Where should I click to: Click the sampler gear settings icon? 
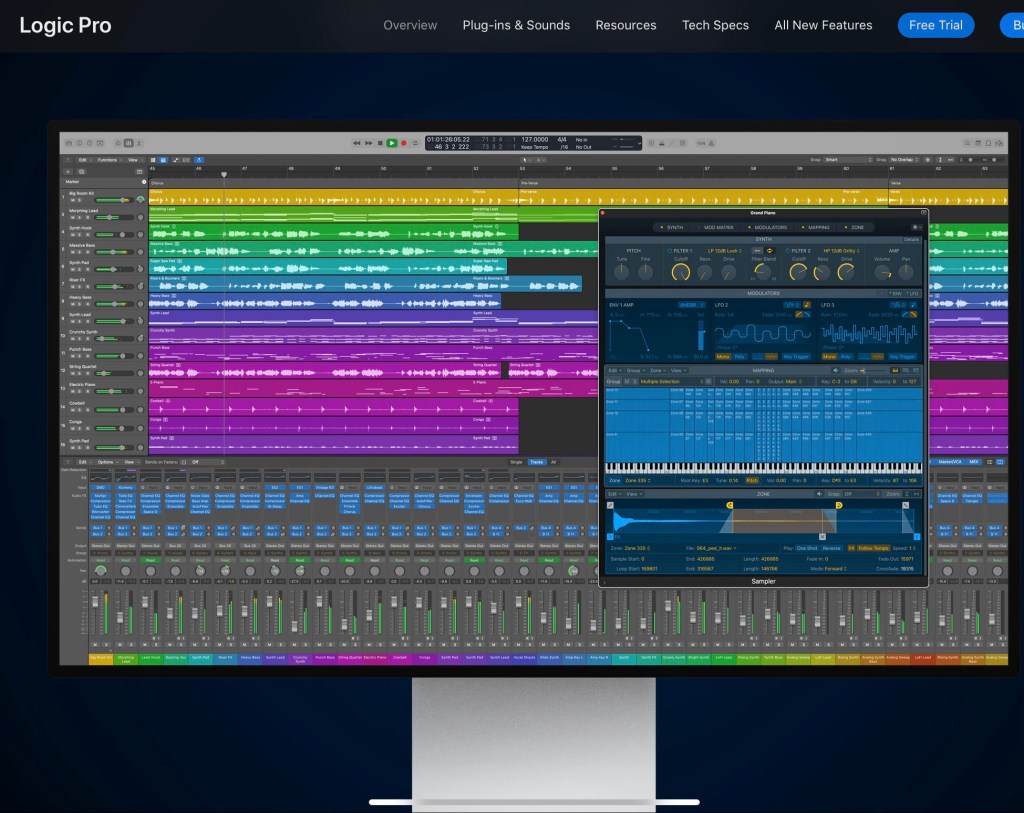[916, 227]
